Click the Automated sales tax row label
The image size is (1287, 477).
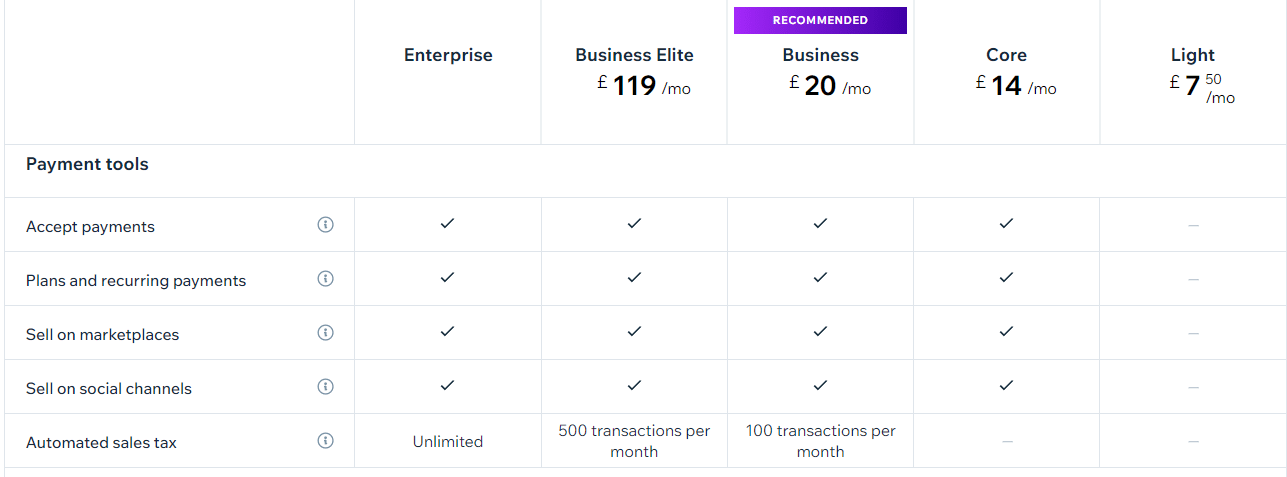click(x=101, y=442)
